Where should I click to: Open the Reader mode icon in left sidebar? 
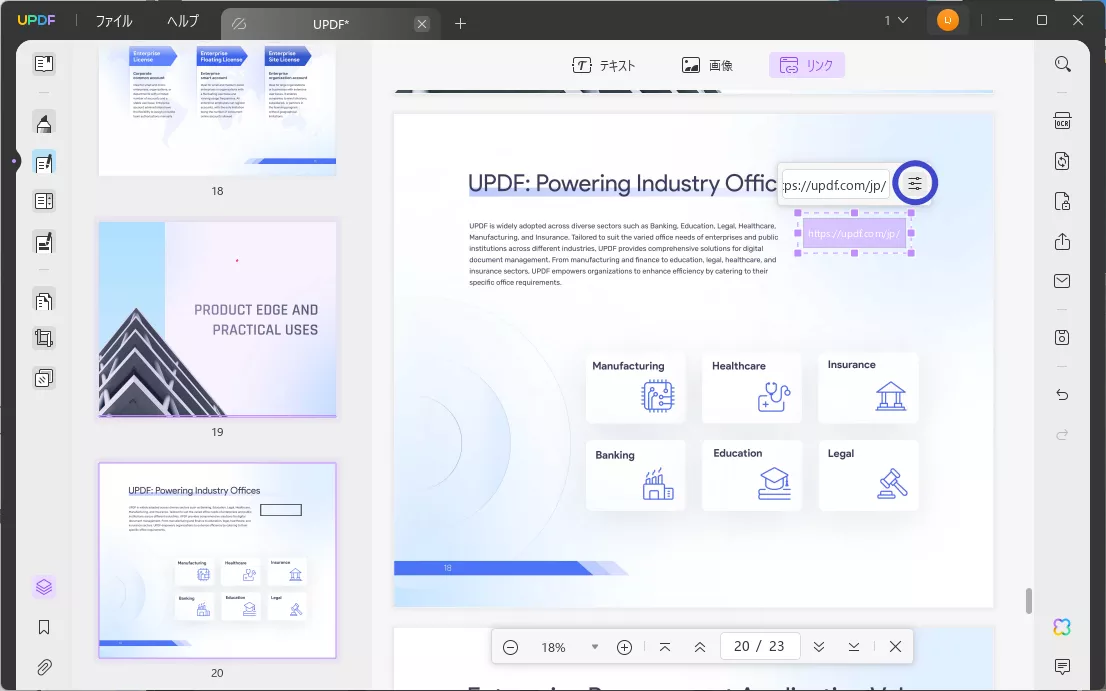[44, 63]
